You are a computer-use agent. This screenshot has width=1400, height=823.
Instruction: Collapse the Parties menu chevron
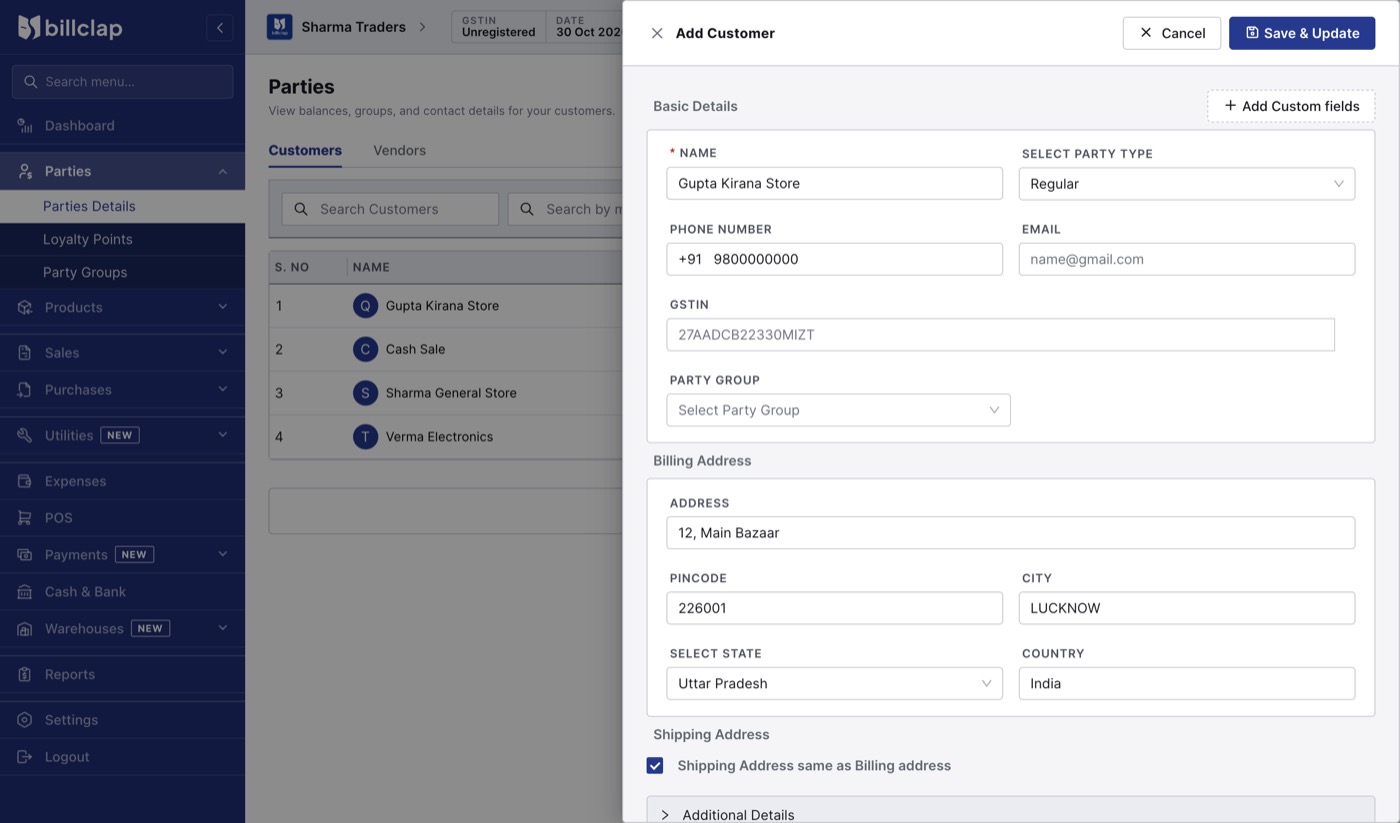click(x=222, y=171)
